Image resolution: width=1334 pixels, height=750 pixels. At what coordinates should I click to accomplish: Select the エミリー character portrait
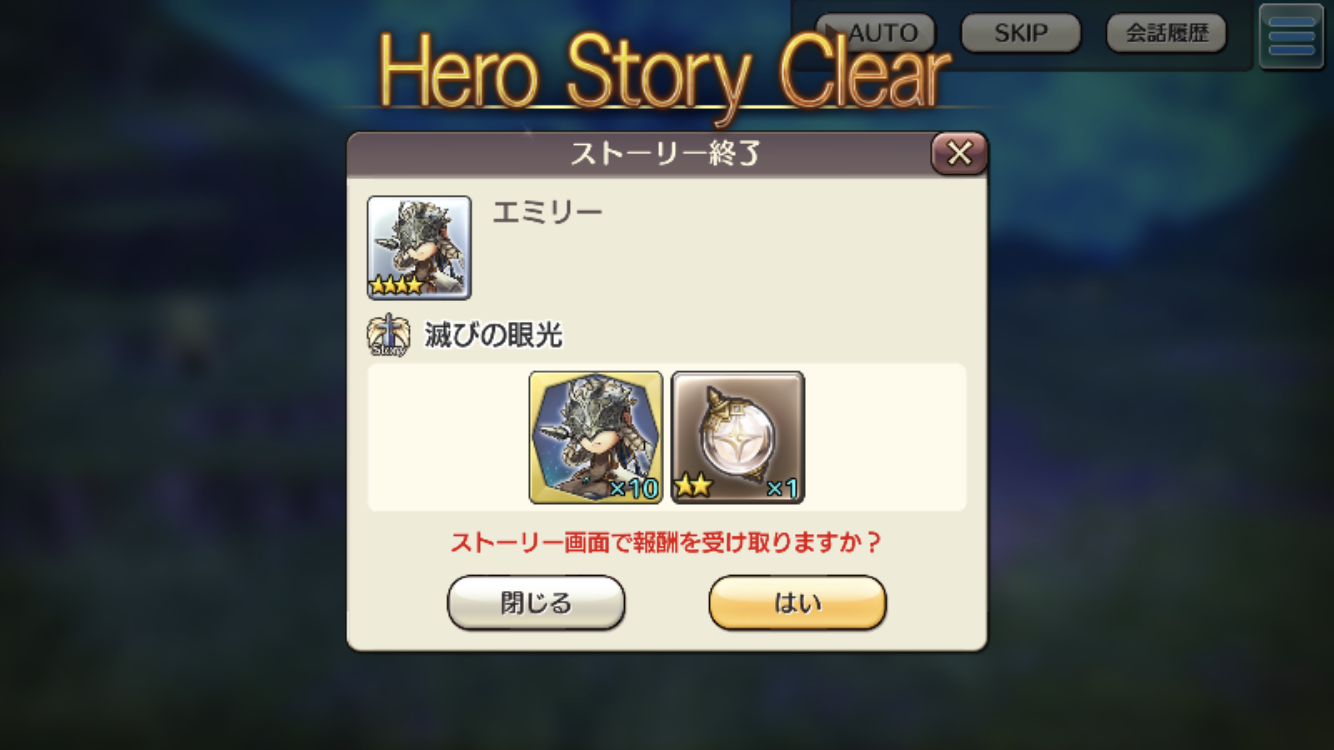419,247
